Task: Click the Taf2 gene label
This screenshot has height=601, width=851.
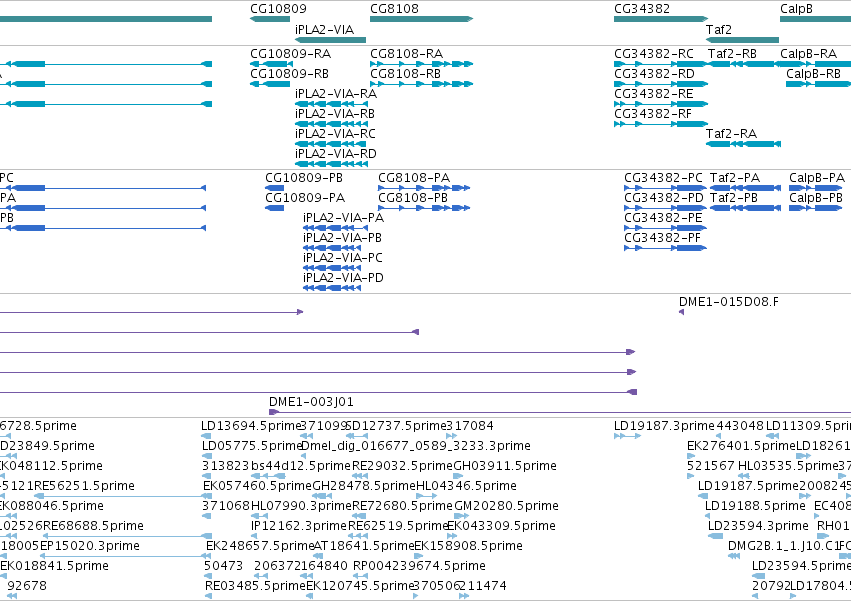Action: [x=719, y=29]
